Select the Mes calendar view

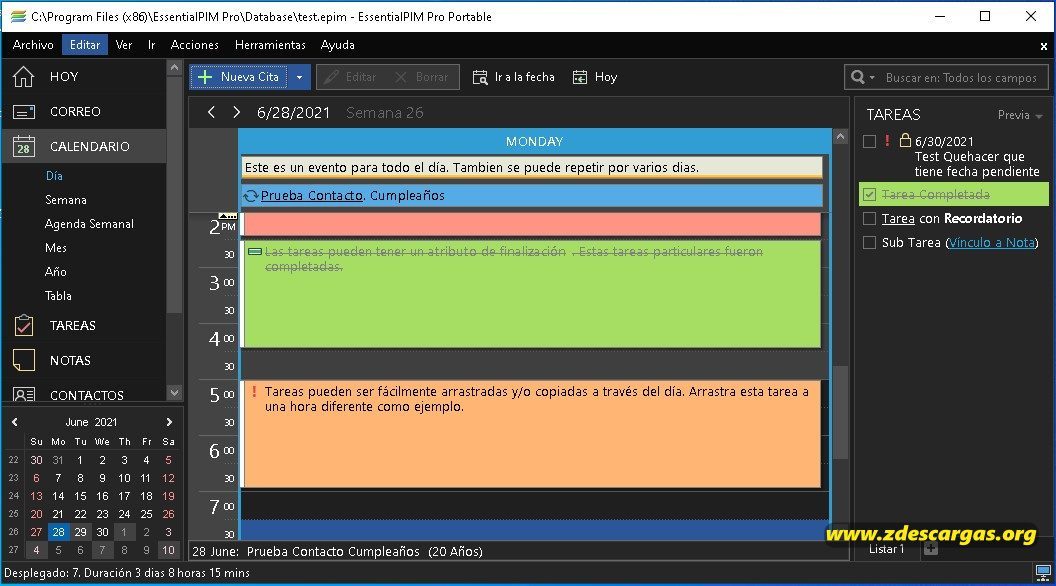coord(56,248)
